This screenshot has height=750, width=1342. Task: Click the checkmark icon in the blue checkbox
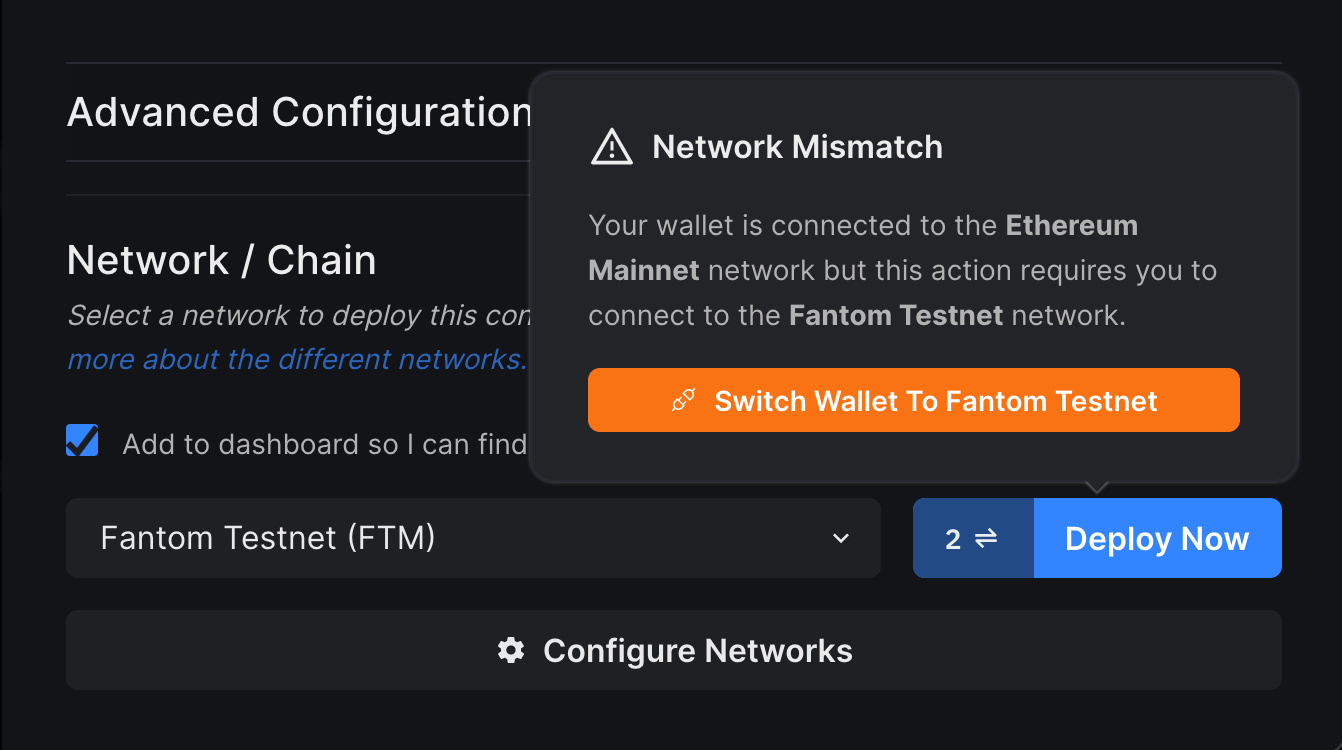82,440
